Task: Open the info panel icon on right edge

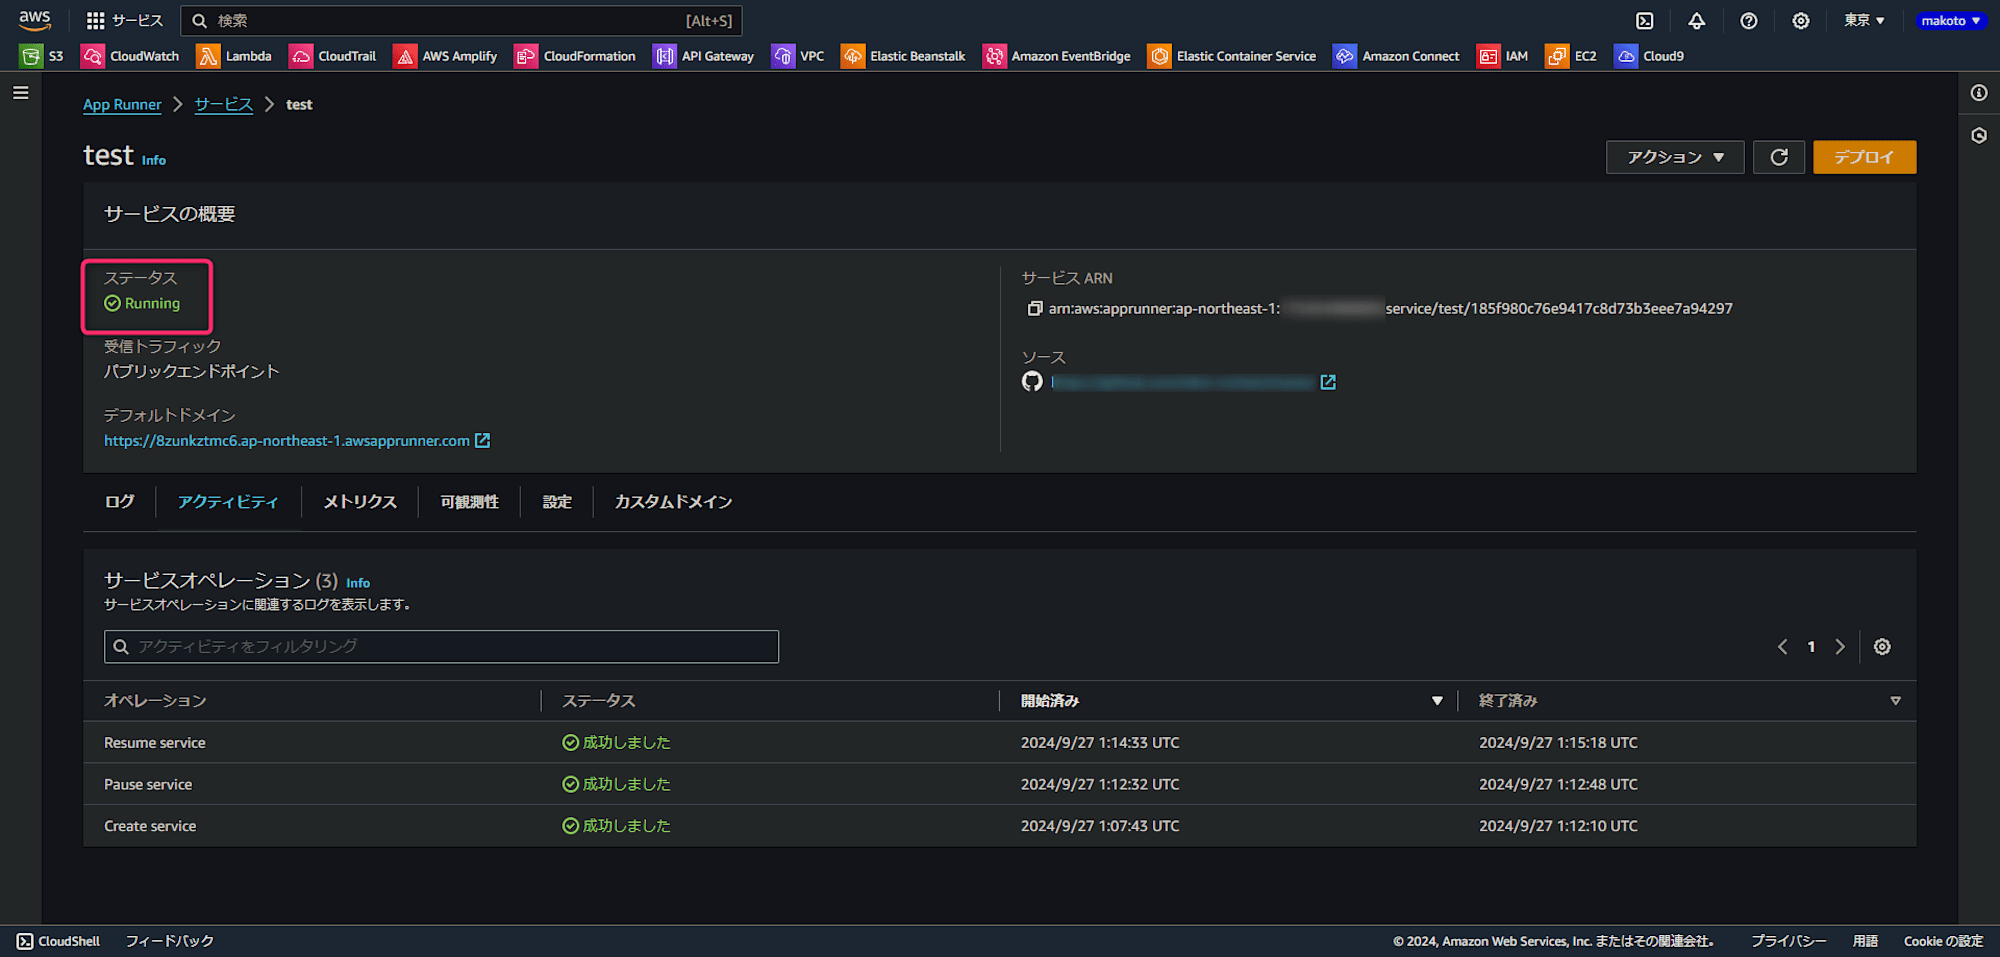Action: (x=1979, y=93)
